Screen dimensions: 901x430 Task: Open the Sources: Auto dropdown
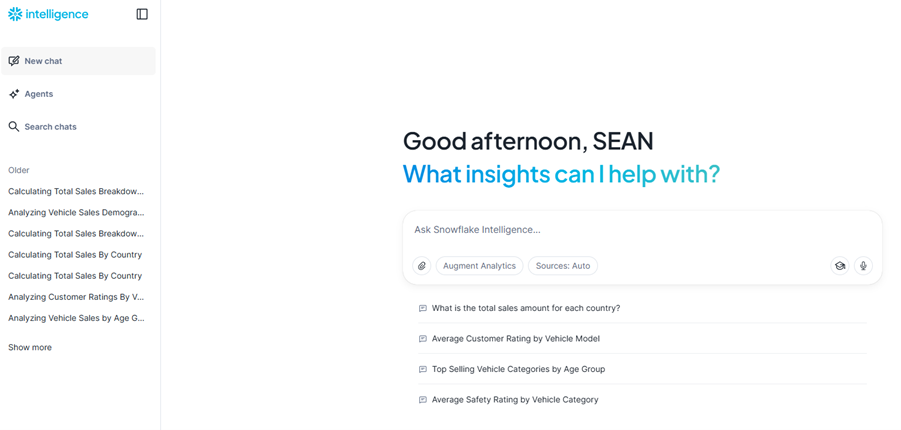(562, 266)
